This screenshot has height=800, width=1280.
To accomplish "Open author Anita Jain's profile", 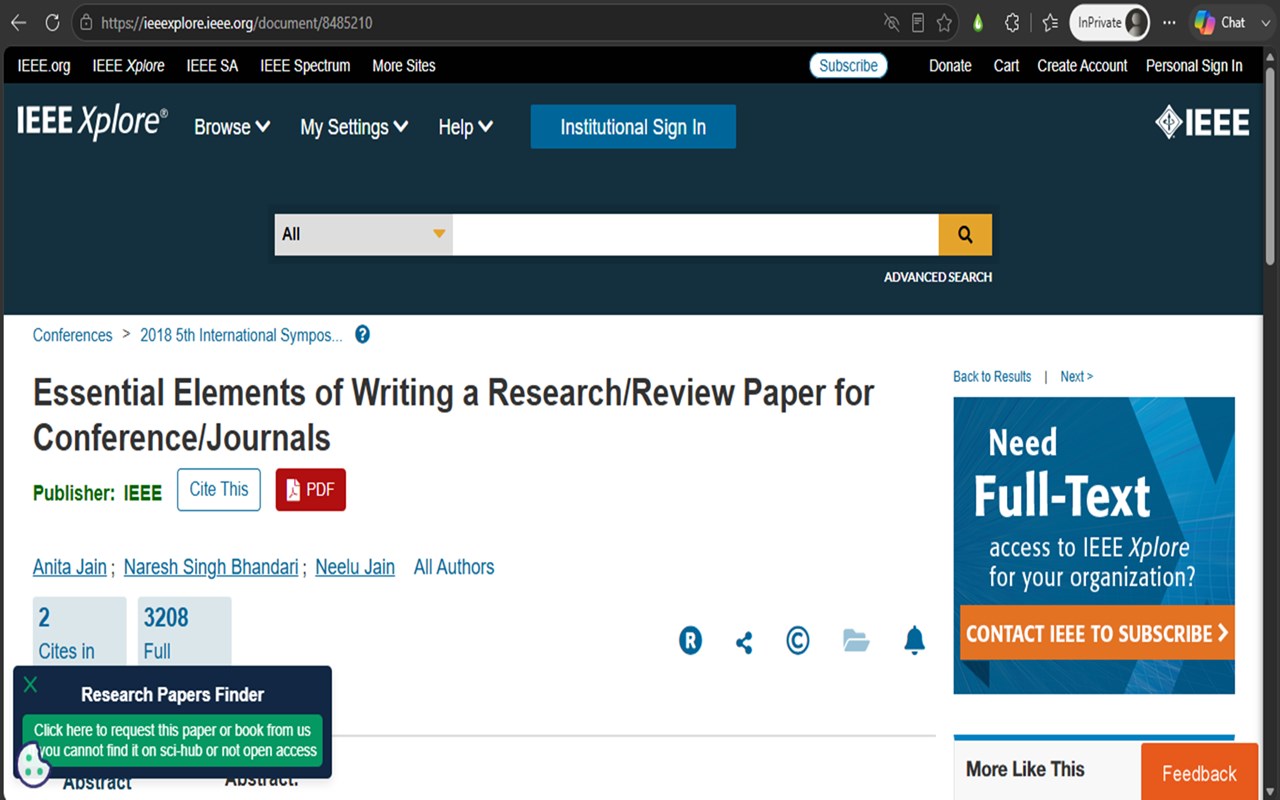I will click(70, 567).
